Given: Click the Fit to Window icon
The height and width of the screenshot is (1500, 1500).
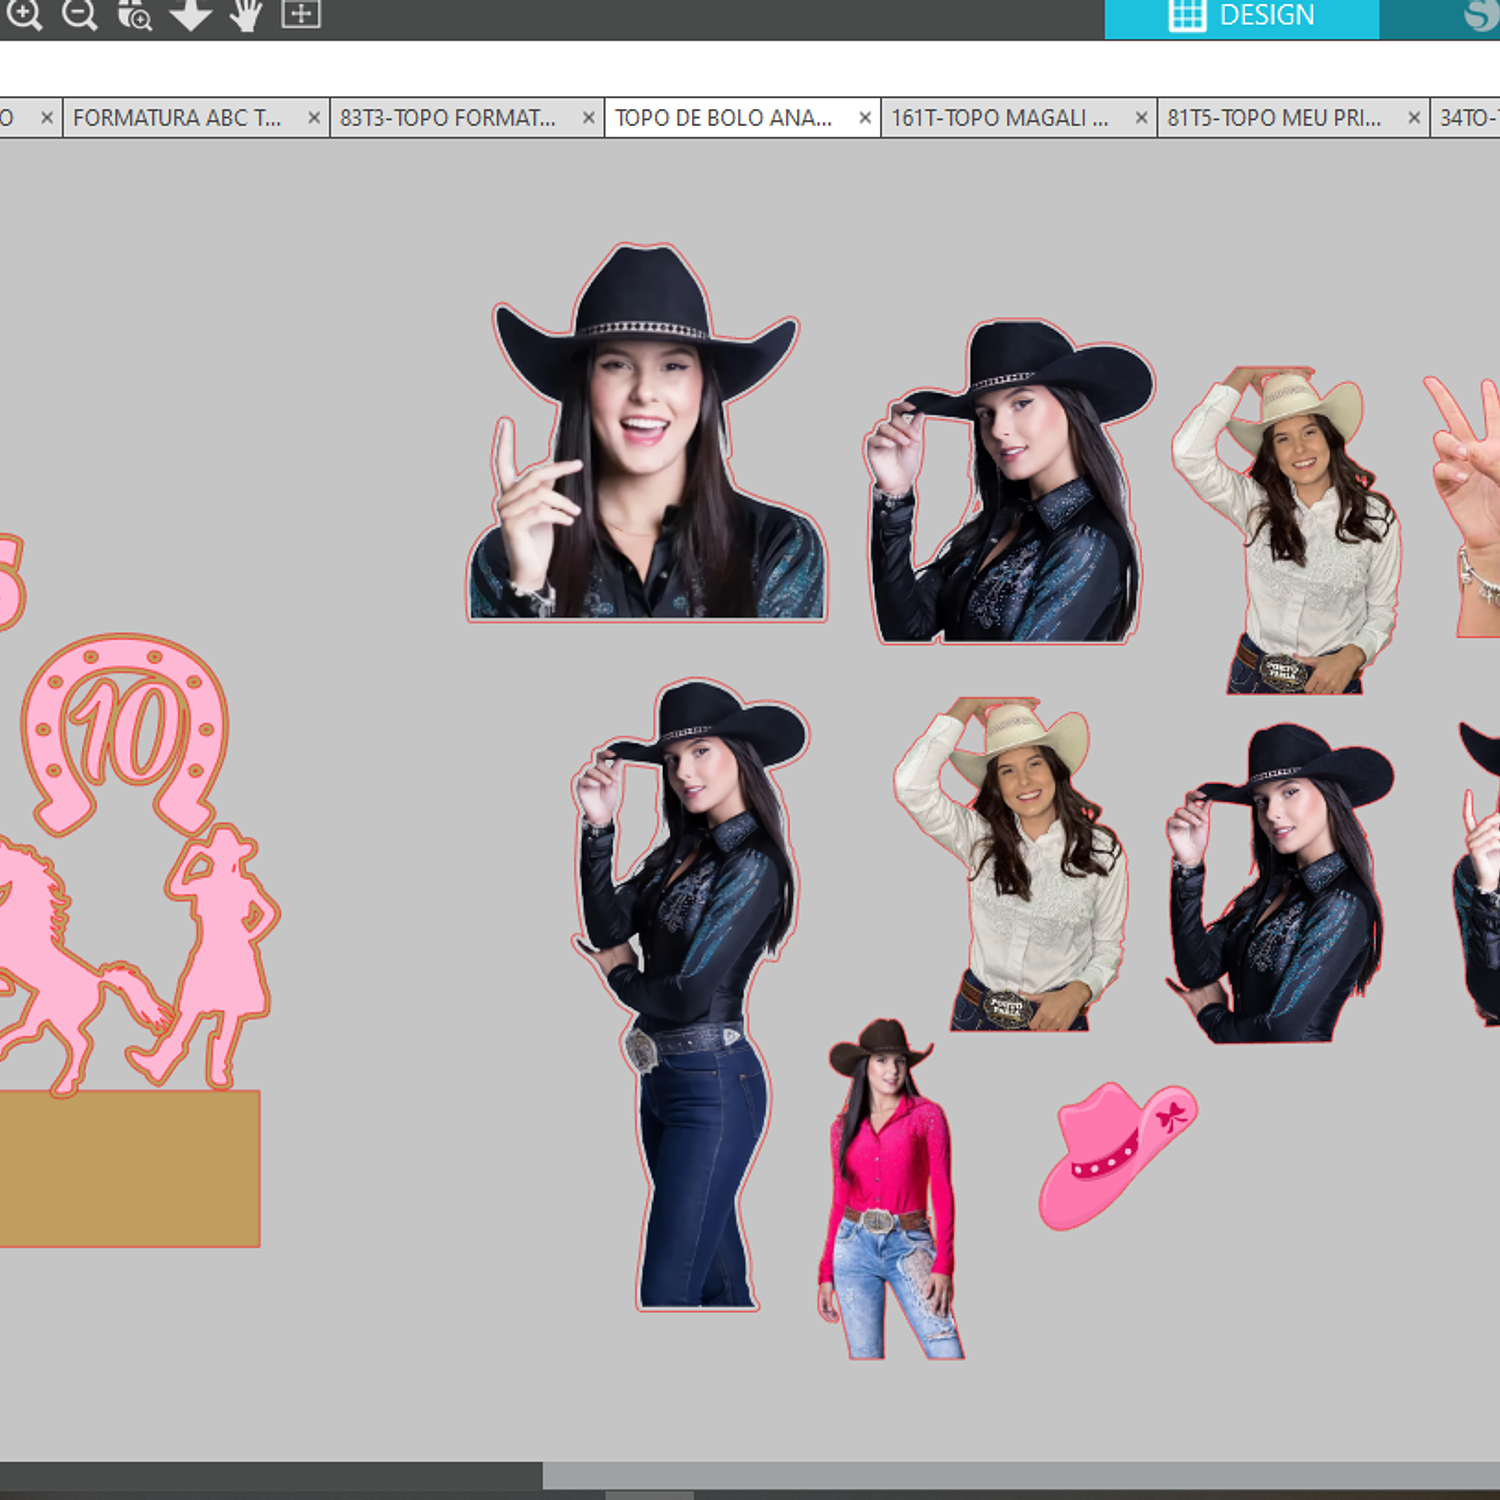Looking at the screenshot, I should coord(300,14).
